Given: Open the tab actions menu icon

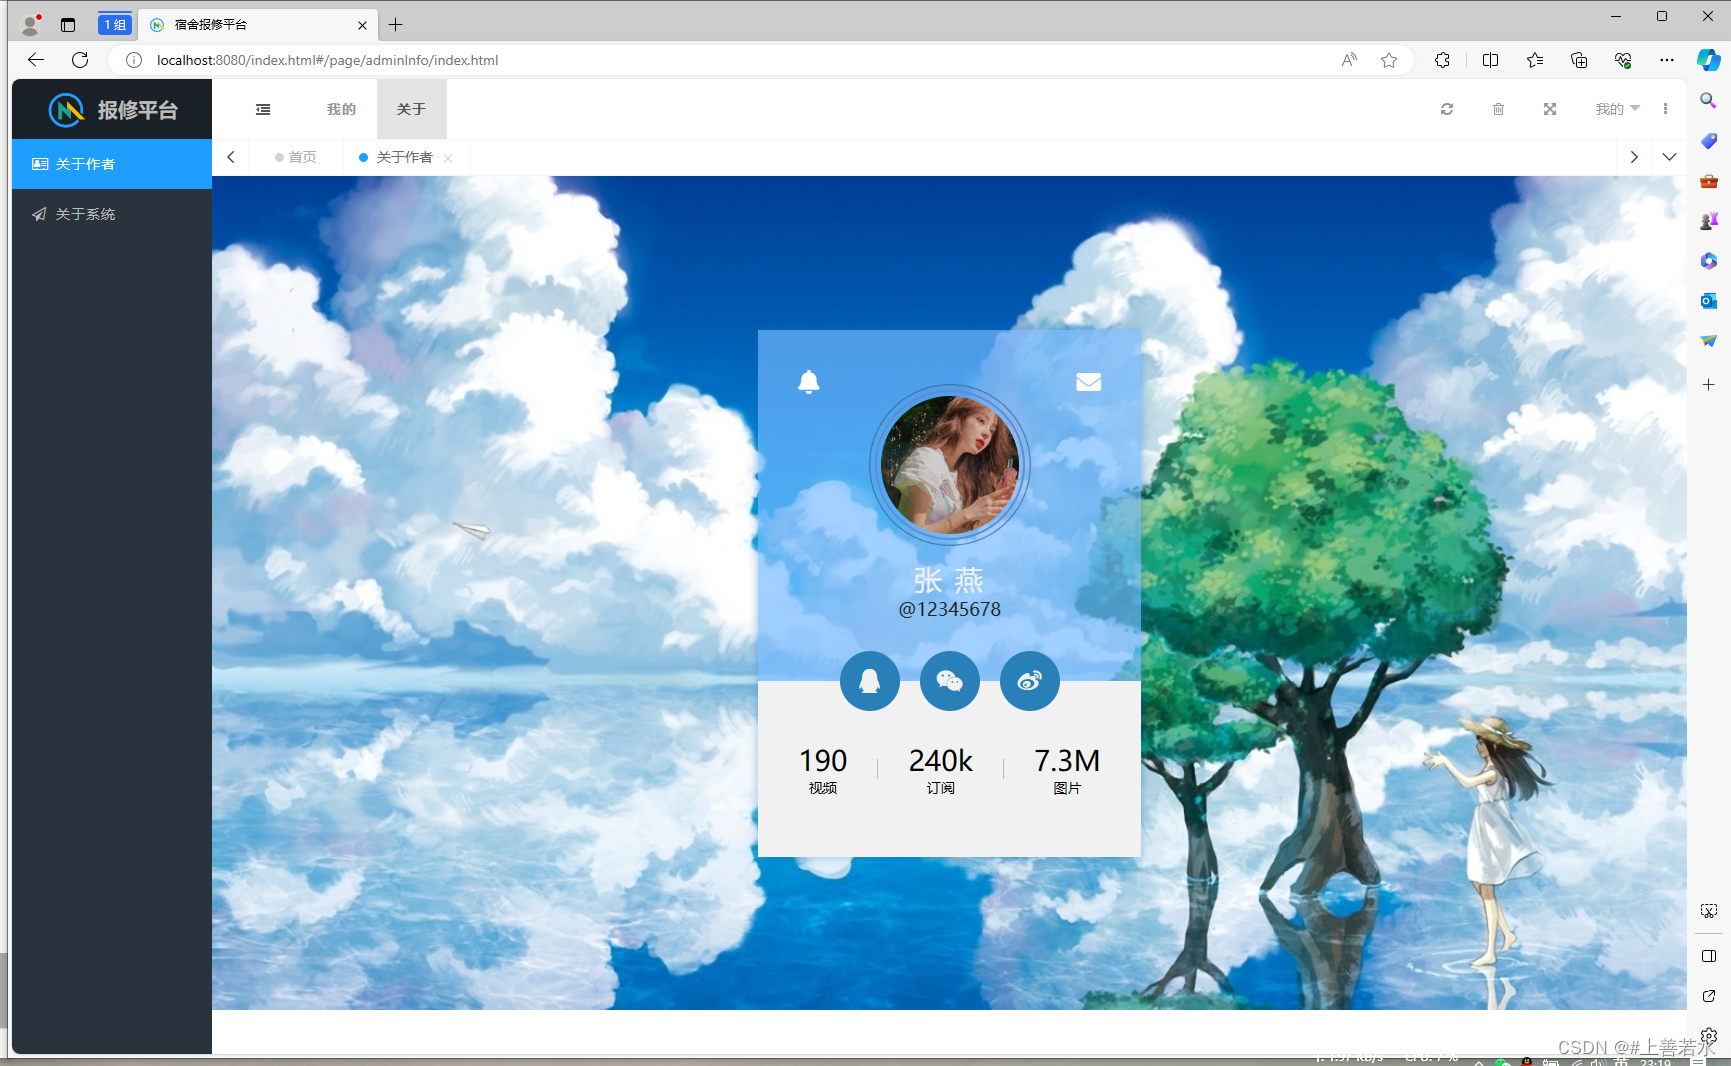Looking at the screenshot, I should (x=68, y=24).
